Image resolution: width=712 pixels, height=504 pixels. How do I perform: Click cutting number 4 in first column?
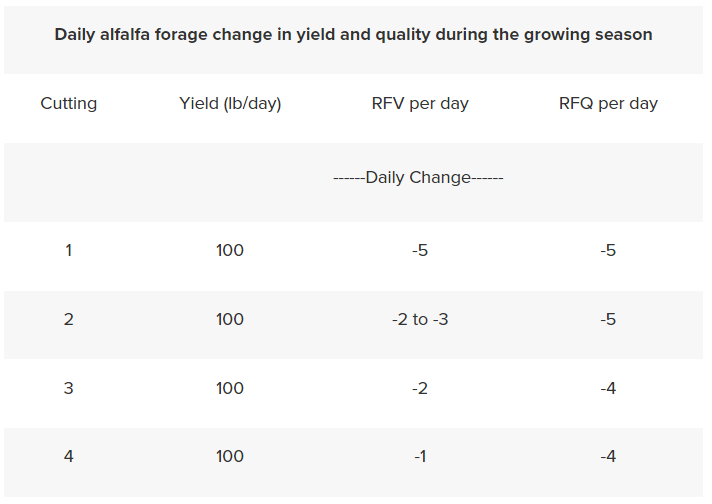click(69, 457)
